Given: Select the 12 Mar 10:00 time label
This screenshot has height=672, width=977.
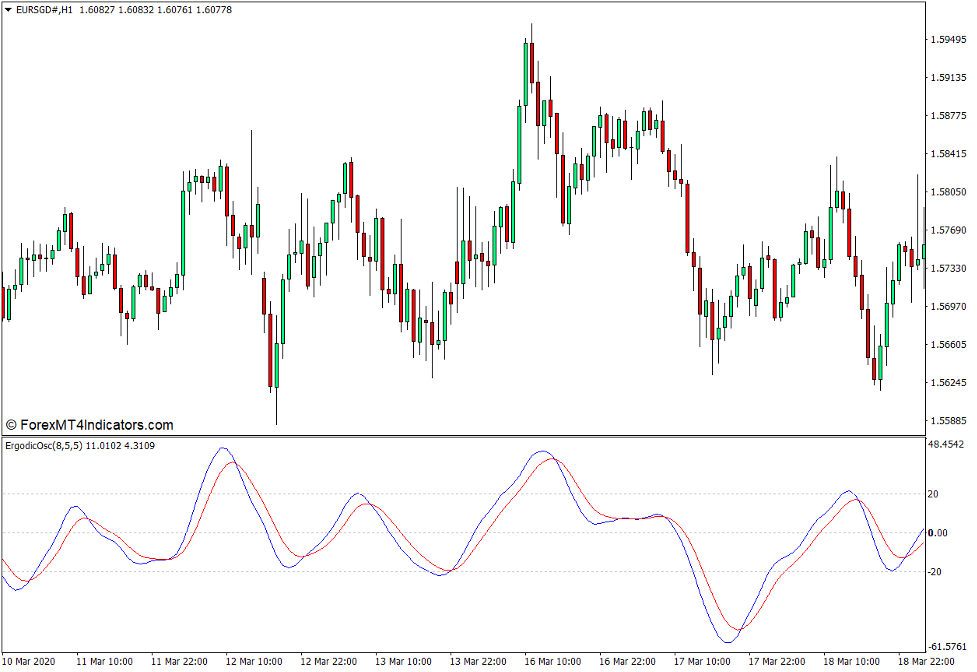Looking at the screenshot, I should (254, 662).
